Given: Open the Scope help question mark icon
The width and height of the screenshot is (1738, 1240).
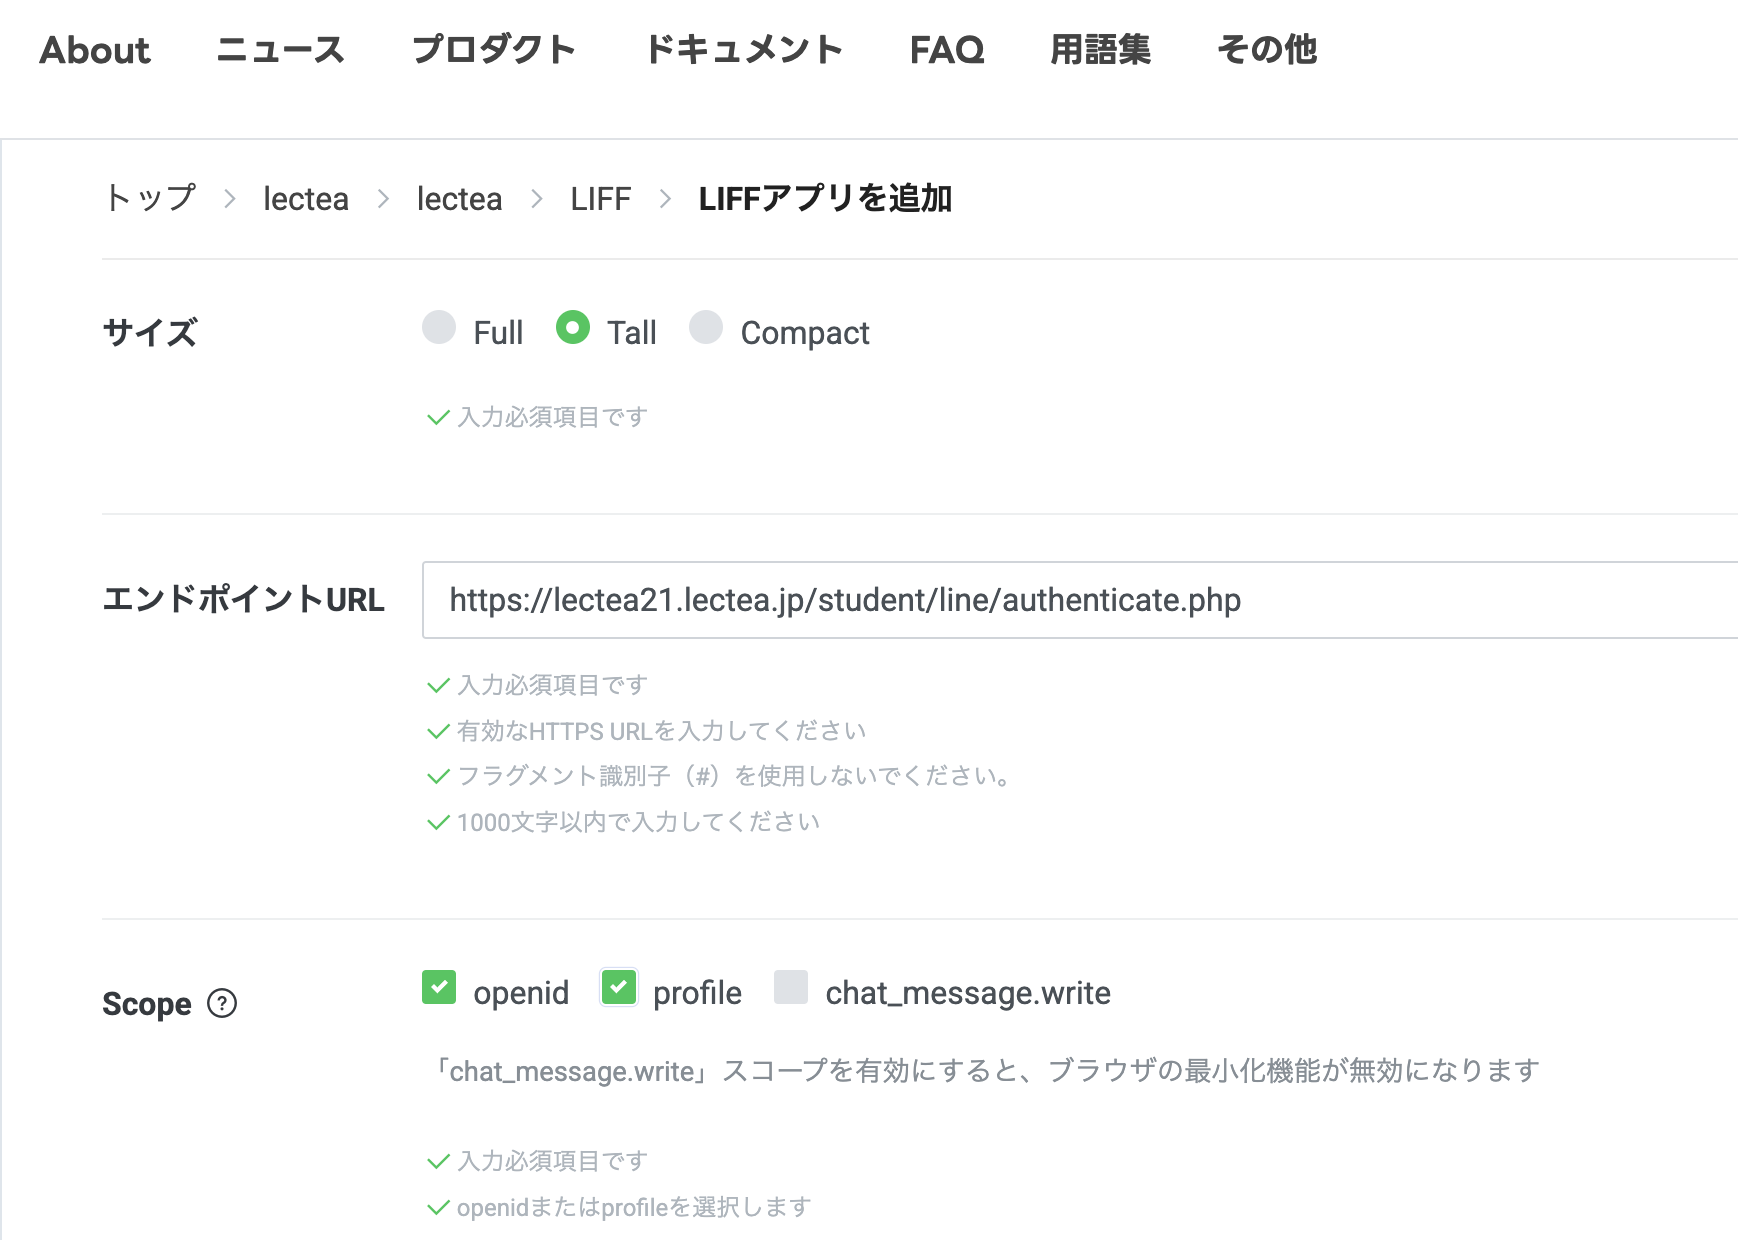Looking at the screenshot, I should click(x=222, y=1003).
